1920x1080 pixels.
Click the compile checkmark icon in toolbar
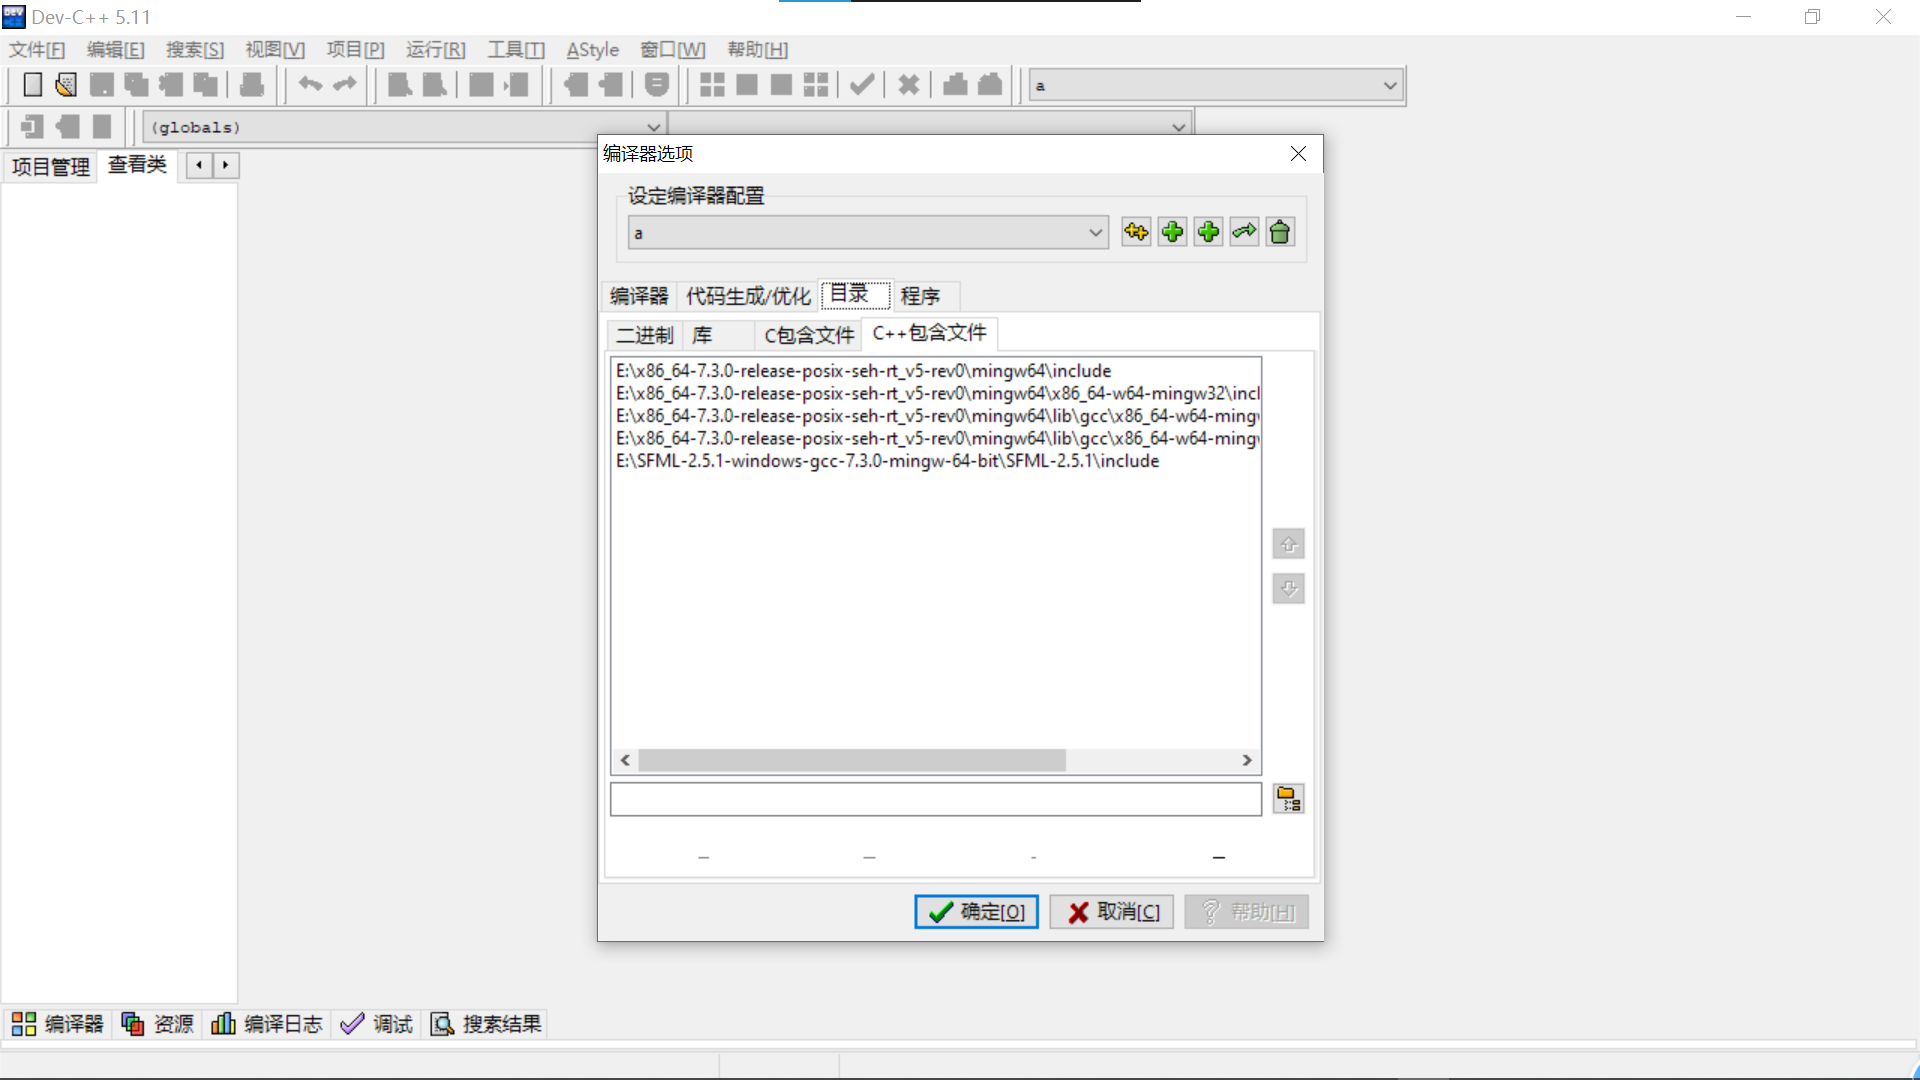coord(861,84)
